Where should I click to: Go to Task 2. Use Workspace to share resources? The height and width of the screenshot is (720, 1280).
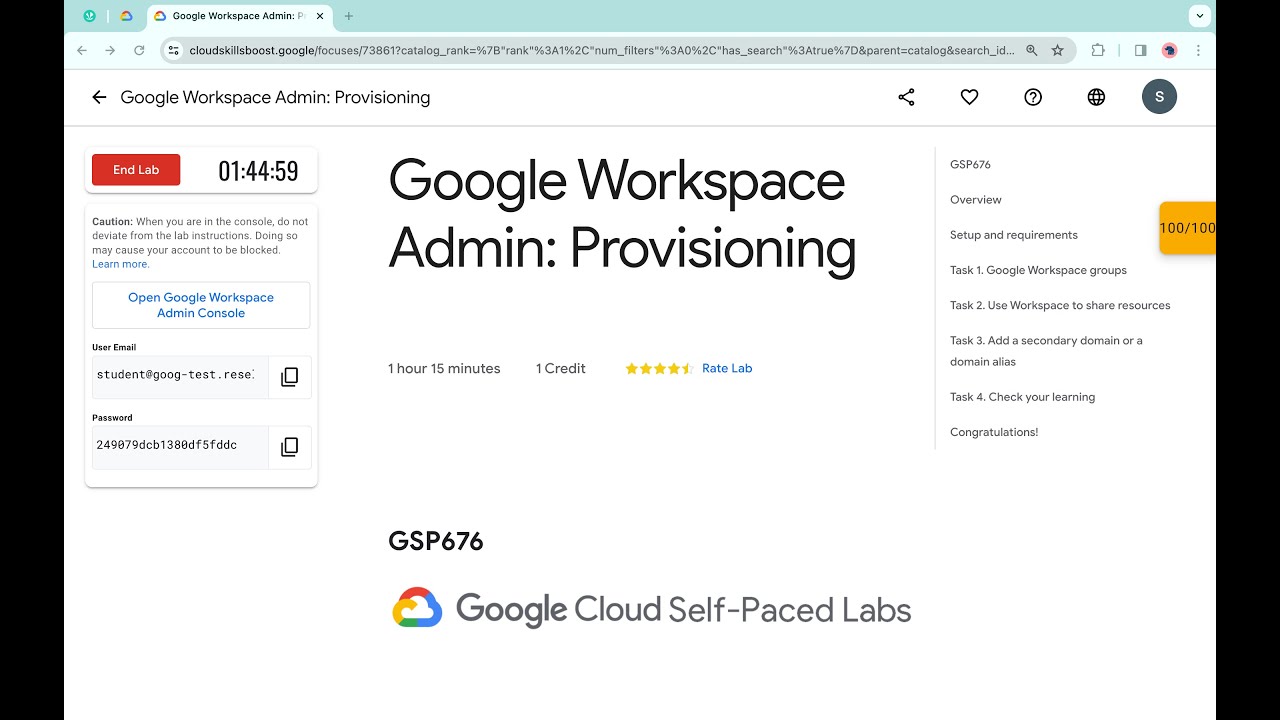(1060, 305)
